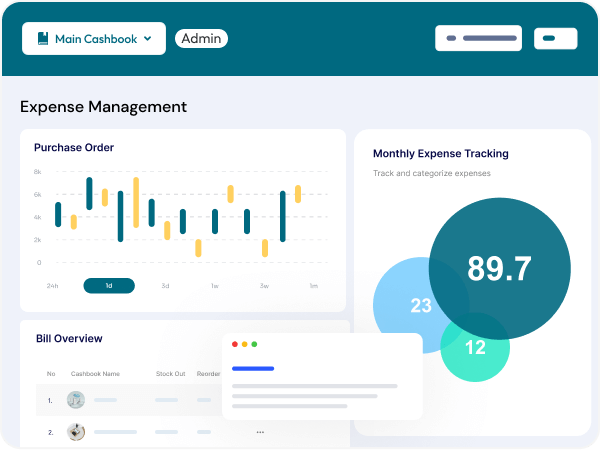Switch chart to 3w range
The width and height of the screenshot is (600, 450).
point(264,286)
